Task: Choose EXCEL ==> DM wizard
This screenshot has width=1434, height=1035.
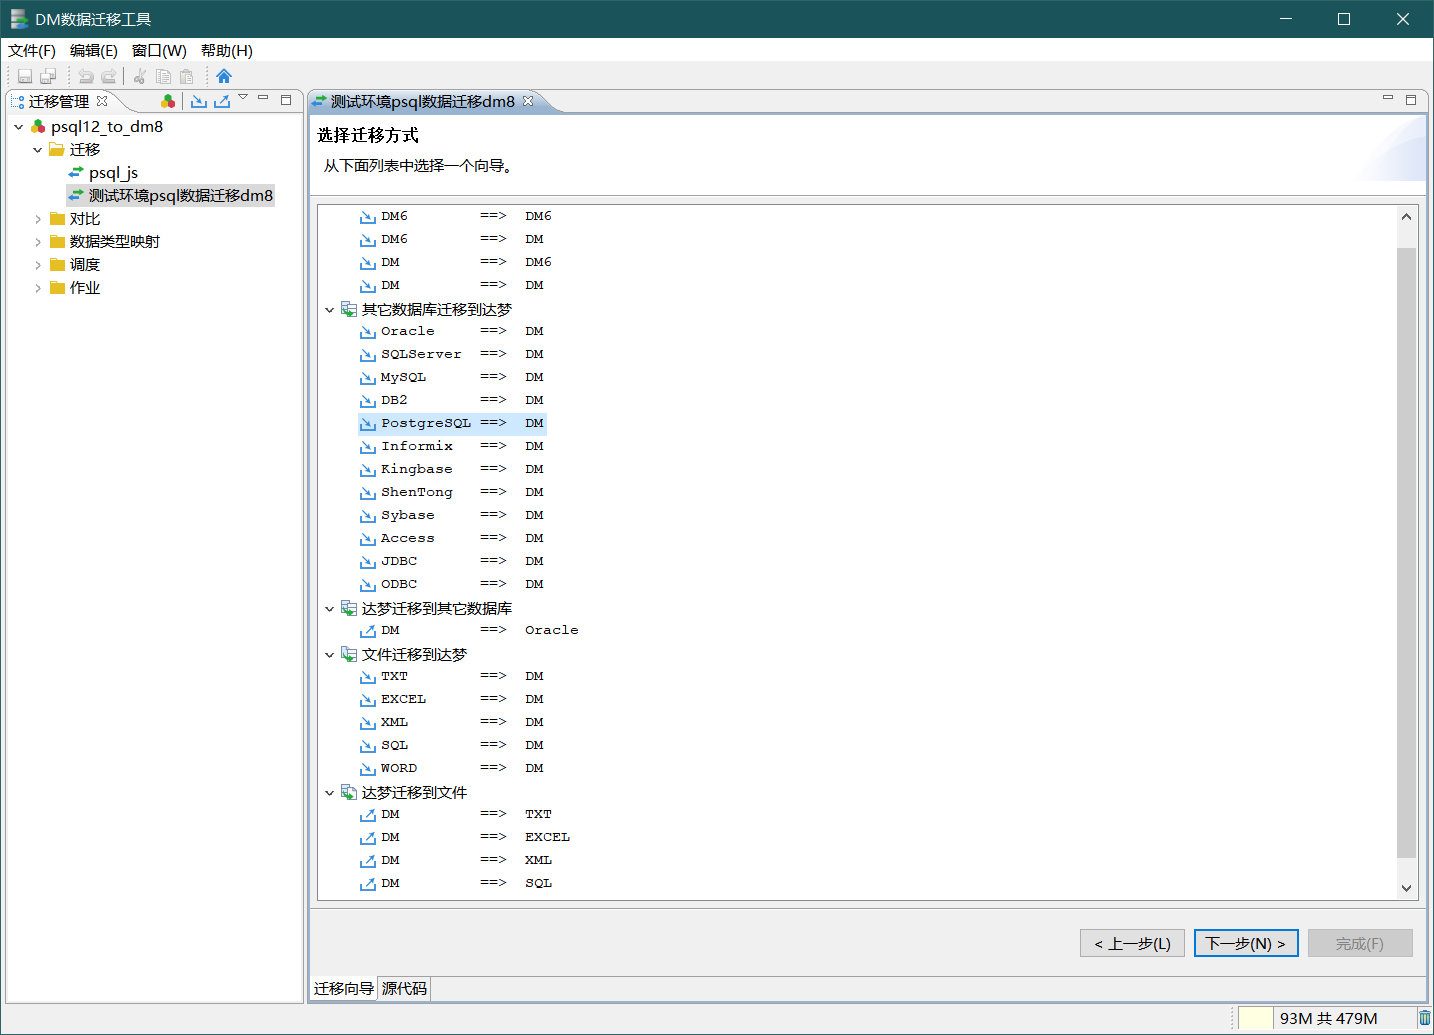Action: [x=452, y=699]
